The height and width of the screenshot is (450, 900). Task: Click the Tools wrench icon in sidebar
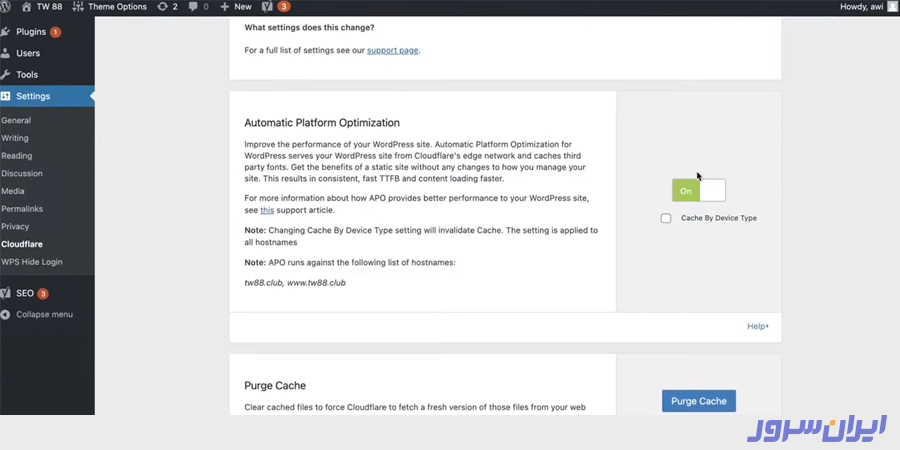(5, 75)
